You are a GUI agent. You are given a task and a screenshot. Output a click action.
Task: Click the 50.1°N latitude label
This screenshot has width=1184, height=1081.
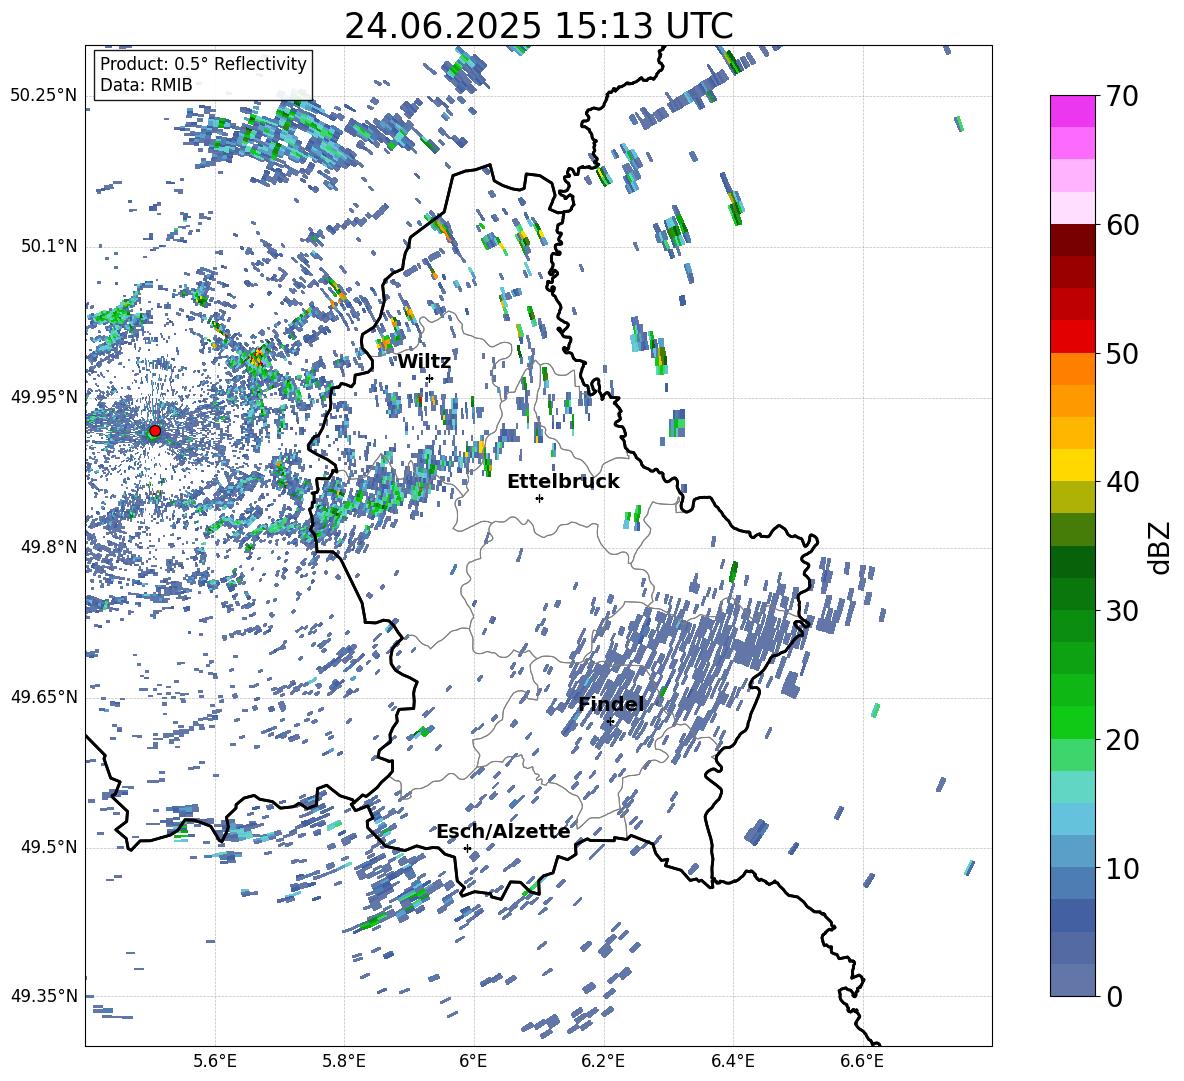[x=49, y=247]
